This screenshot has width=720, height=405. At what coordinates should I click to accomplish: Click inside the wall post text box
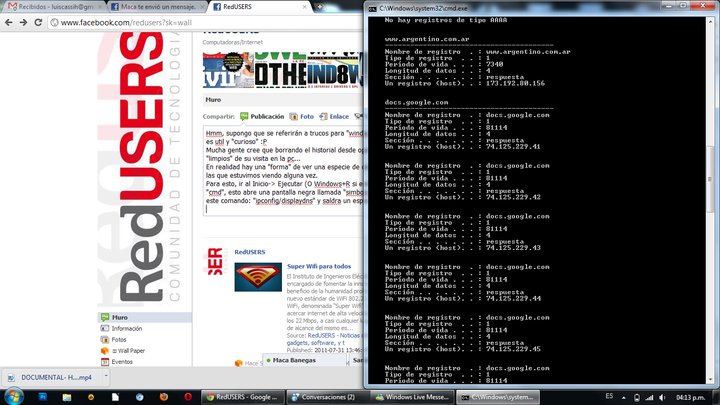(x=283, y=171)
